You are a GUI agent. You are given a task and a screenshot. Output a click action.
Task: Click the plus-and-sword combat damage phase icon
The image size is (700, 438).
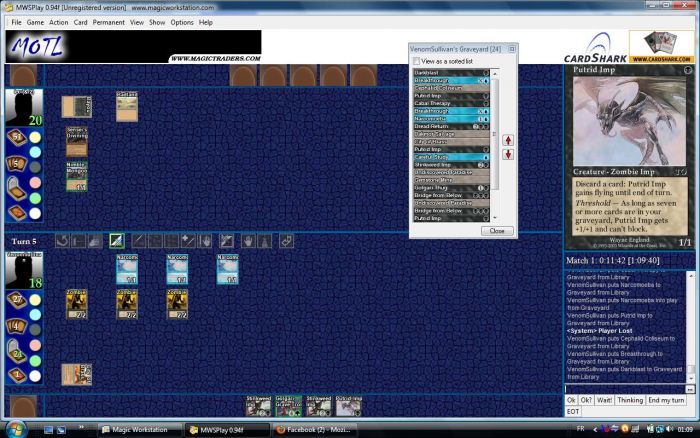(188, 241)
